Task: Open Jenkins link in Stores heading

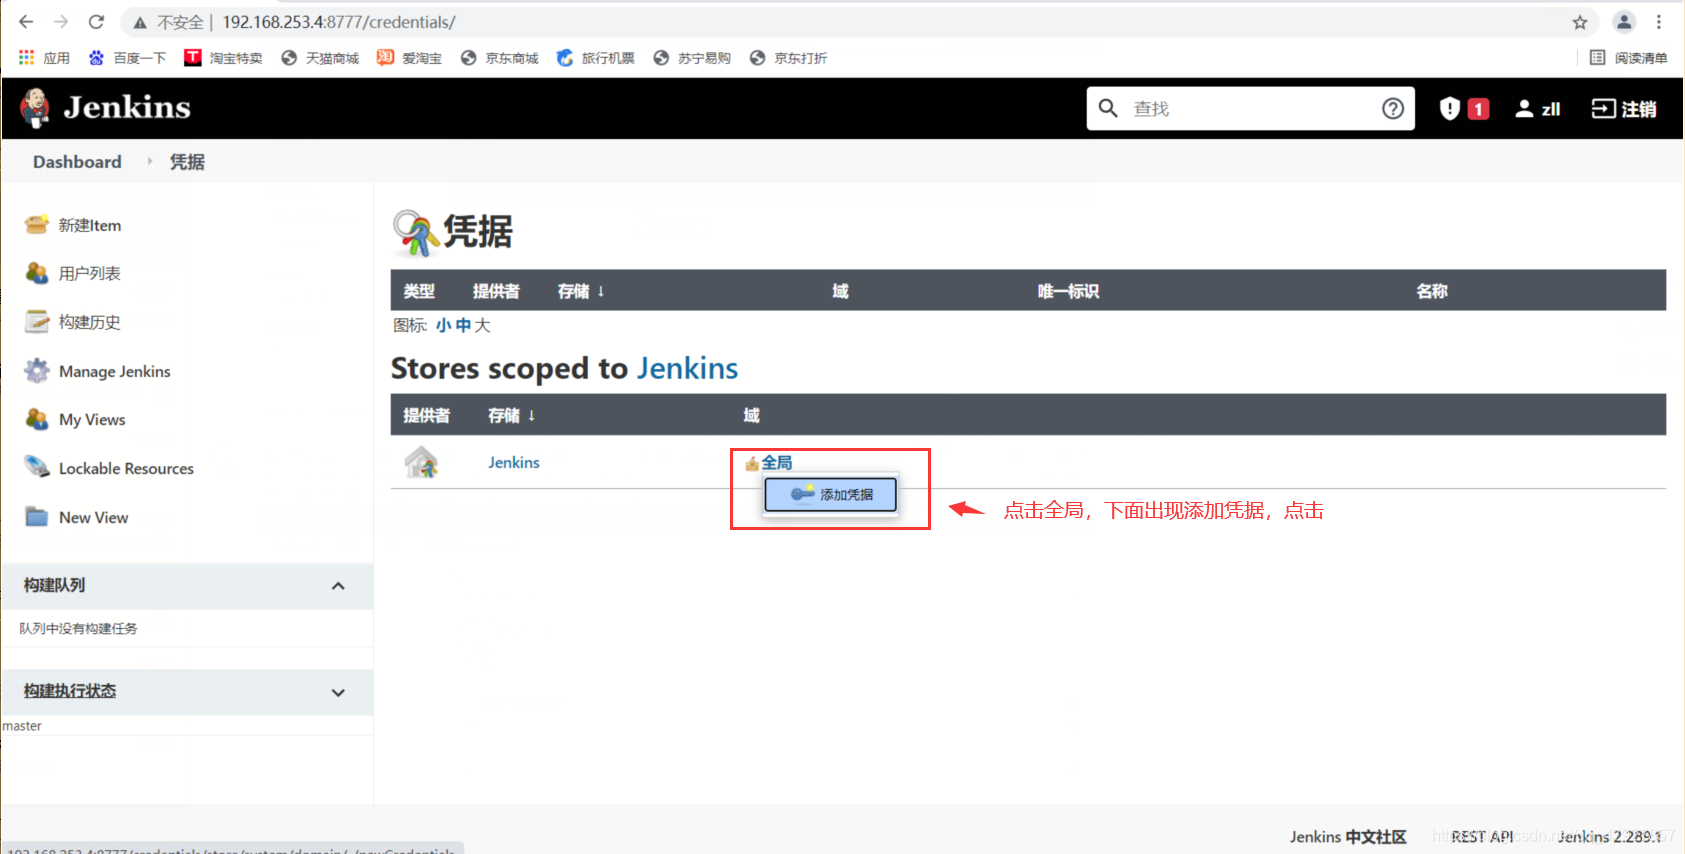Action: tap(687, 368)
